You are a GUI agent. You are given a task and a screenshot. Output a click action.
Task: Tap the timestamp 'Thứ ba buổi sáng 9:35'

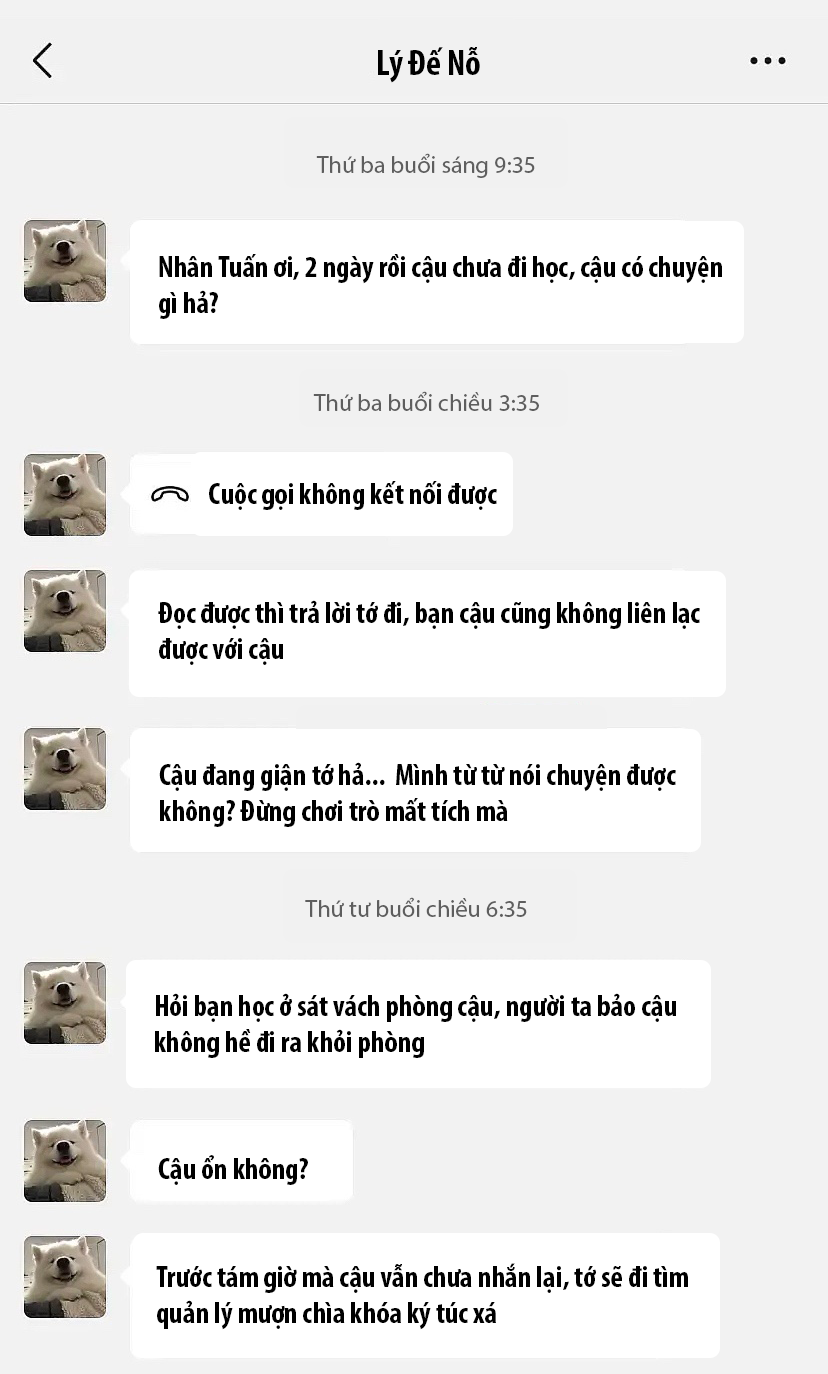tap(426, 165)
